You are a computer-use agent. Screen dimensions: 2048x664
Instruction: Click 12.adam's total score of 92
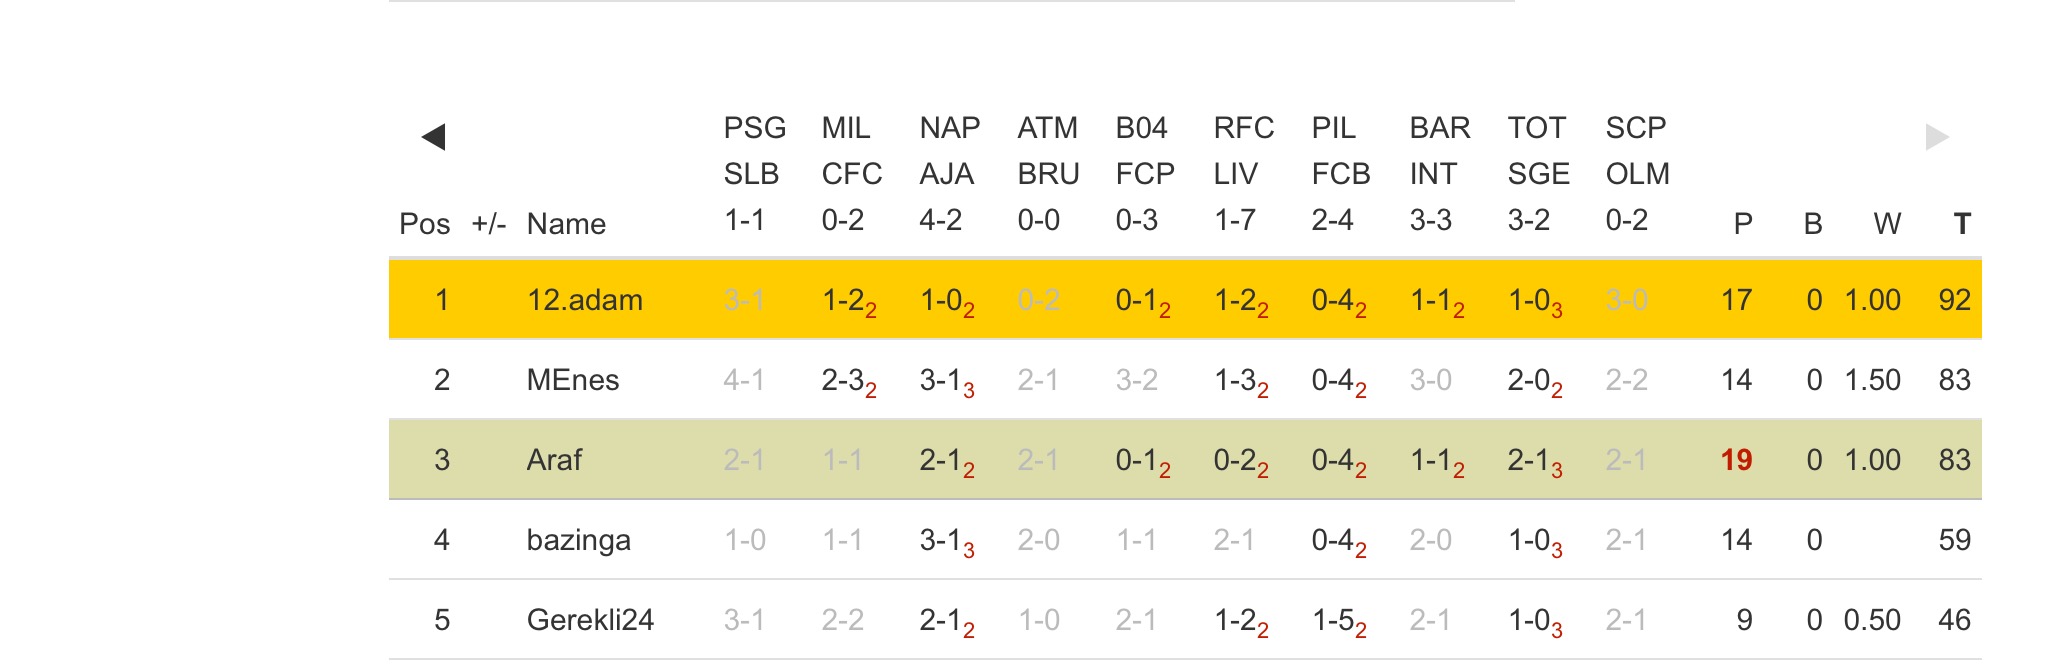tap(1954, 300)
